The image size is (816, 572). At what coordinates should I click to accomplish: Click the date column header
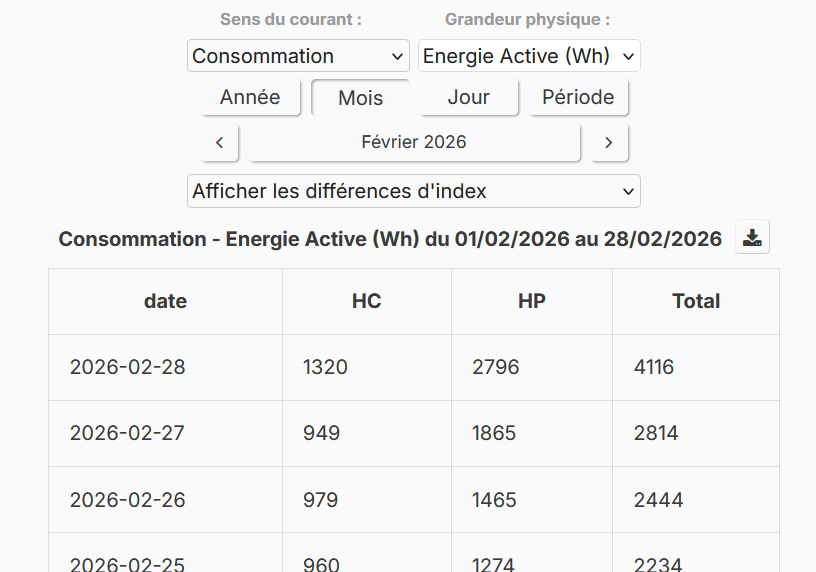tap(165, 301)
